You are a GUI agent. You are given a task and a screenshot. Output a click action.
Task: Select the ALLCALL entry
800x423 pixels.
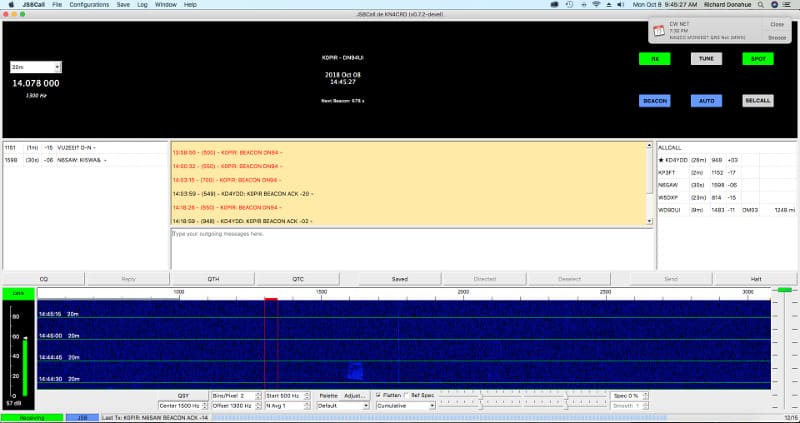(x=727, y=147)
